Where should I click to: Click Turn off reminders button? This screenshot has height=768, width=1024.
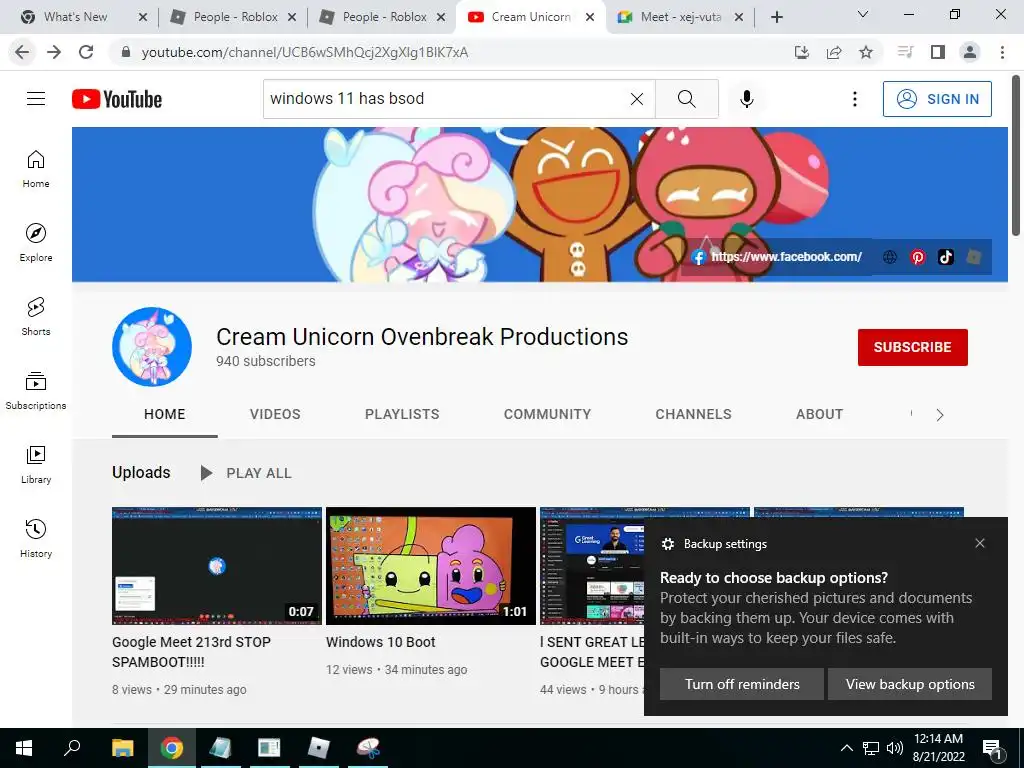[x=741, y=684]
